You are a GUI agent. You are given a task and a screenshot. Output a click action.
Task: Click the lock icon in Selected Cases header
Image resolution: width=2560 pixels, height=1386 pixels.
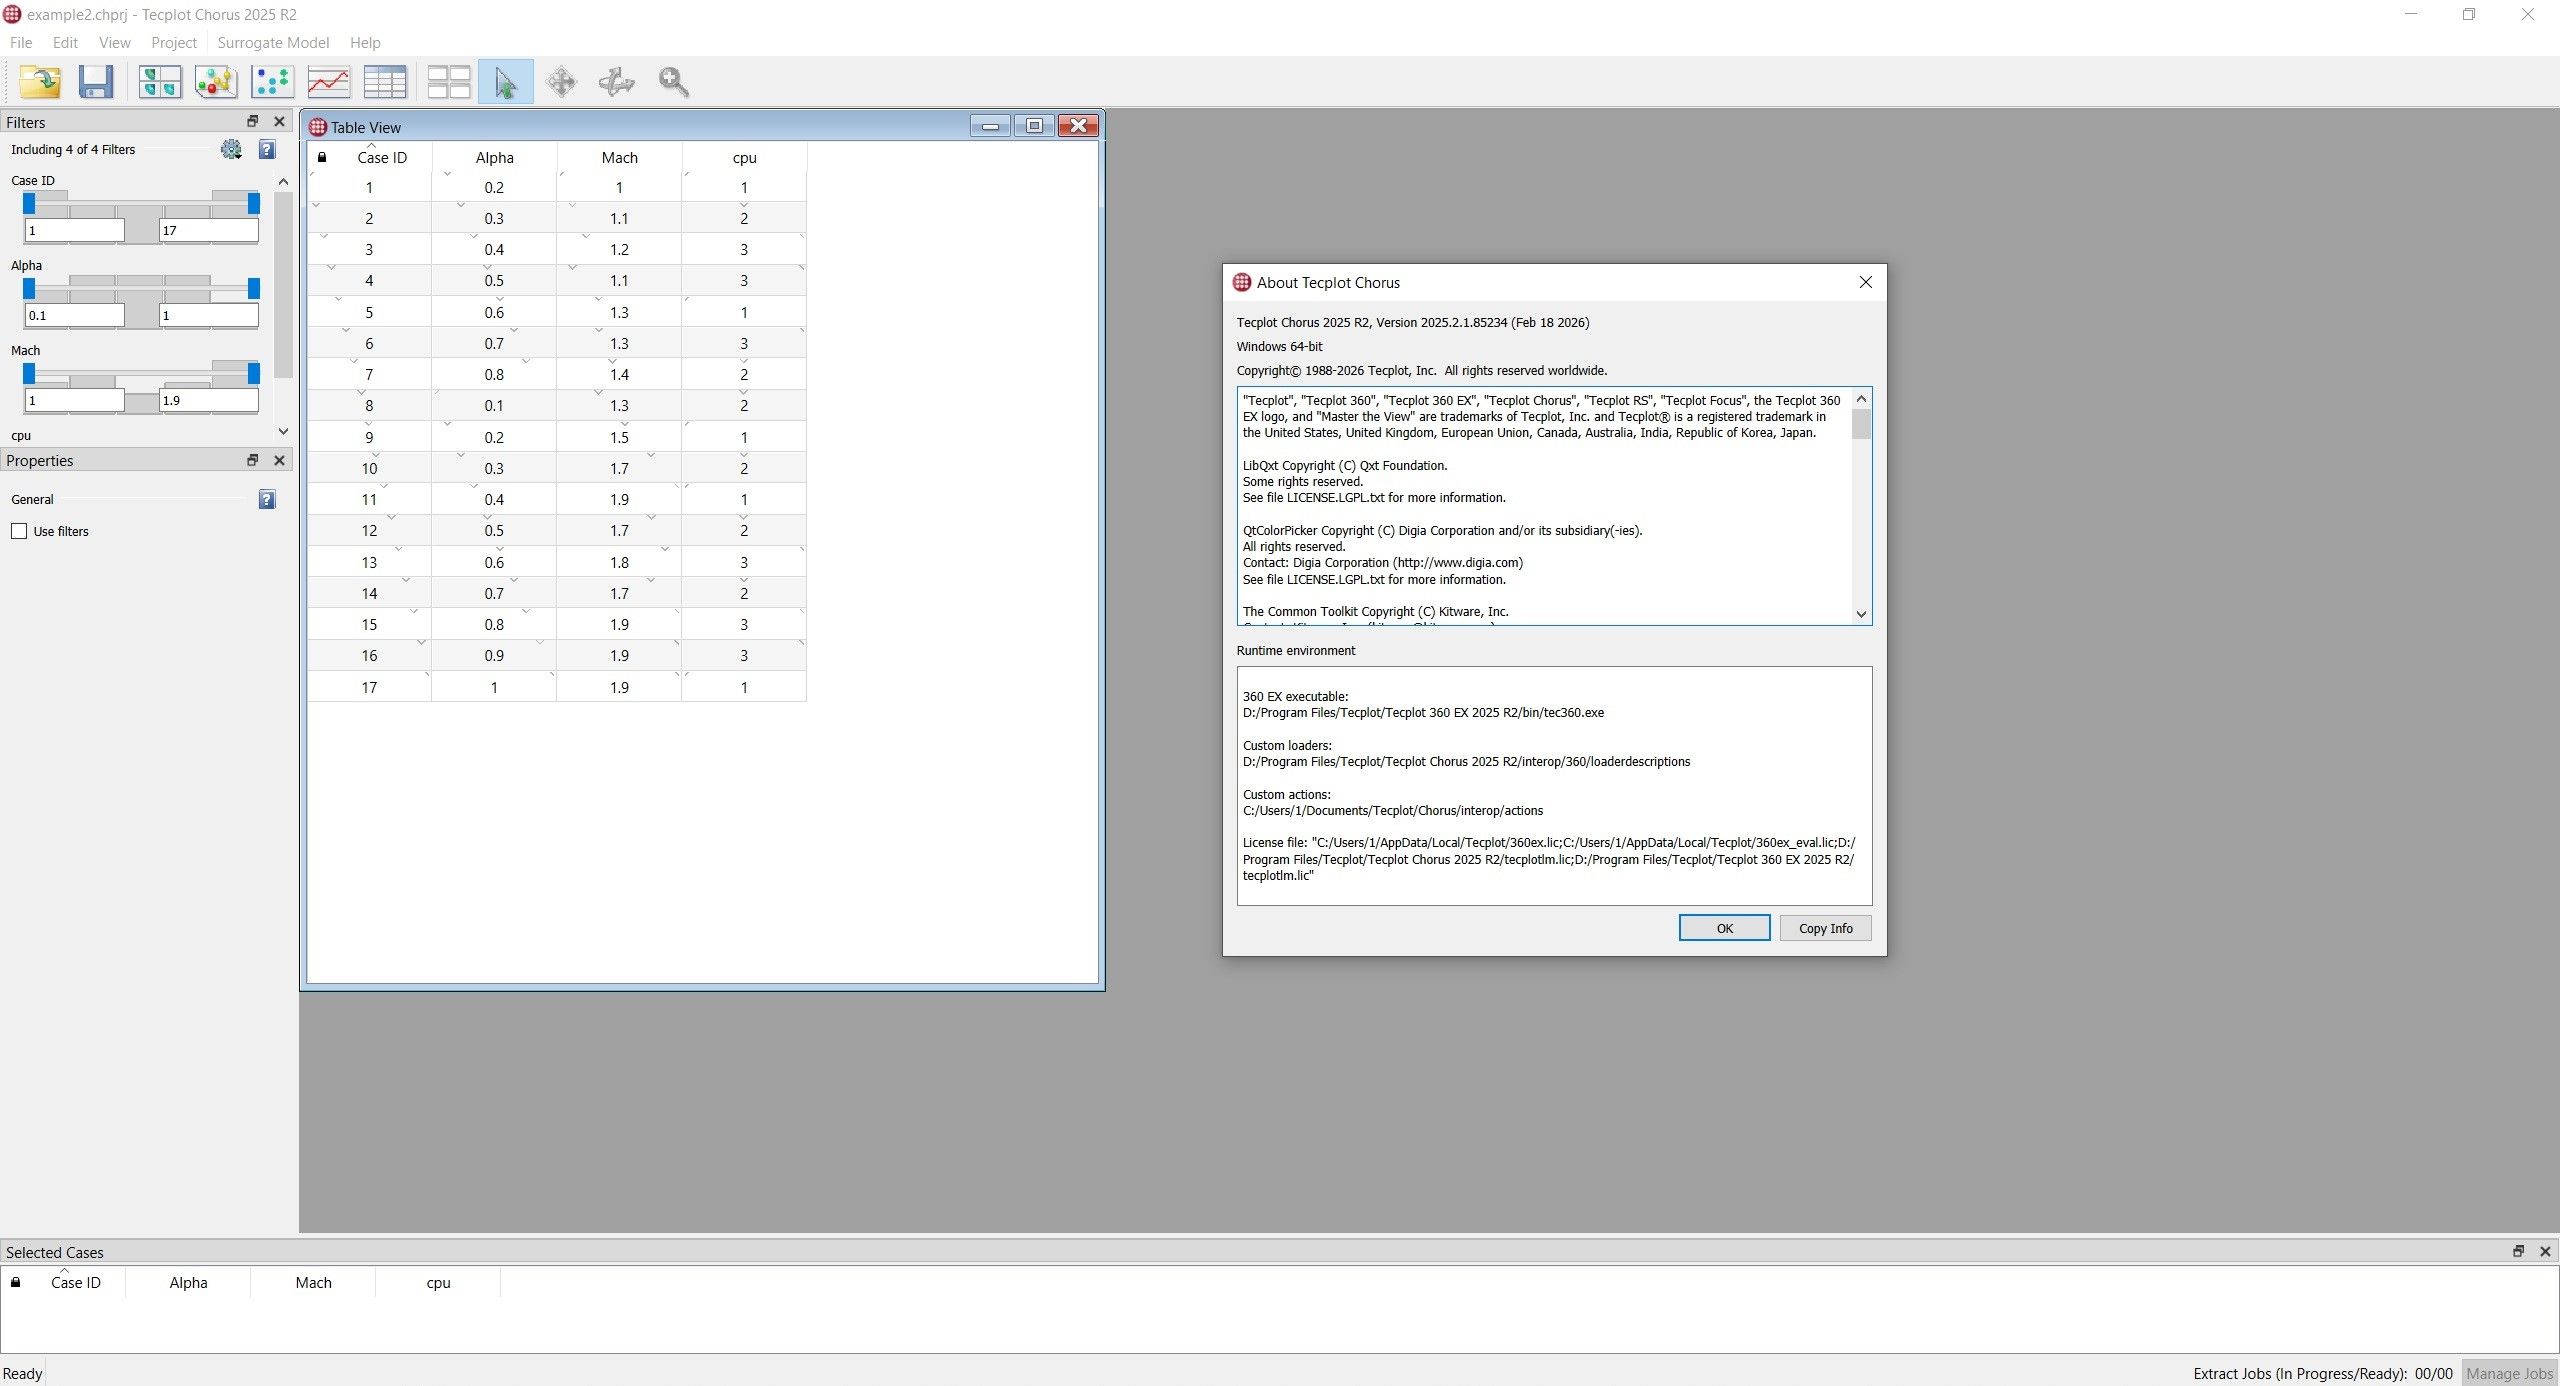tap(16, 1282)
